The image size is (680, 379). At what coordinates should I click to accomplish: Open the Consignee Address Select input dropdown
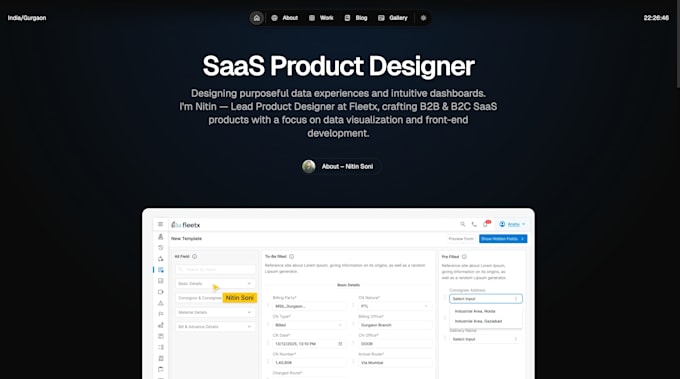(486, 299)
